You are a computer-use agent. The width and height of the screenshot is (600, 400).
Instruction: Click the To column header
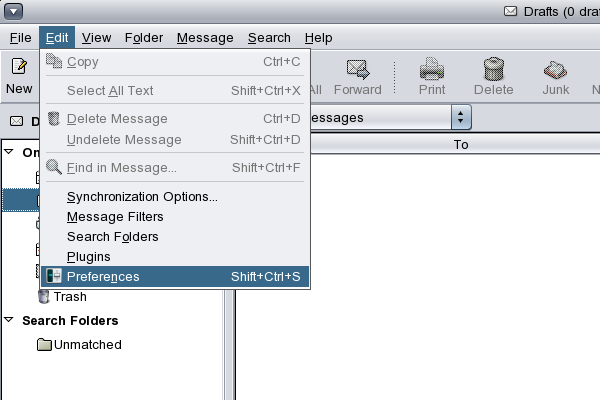pos(455,145)
